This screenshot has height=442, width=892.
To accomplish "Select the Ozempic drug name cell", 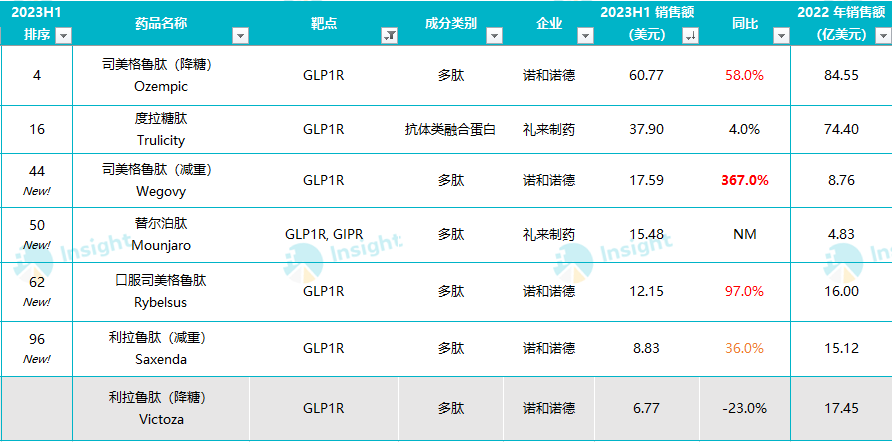I will tap(162, 76).
